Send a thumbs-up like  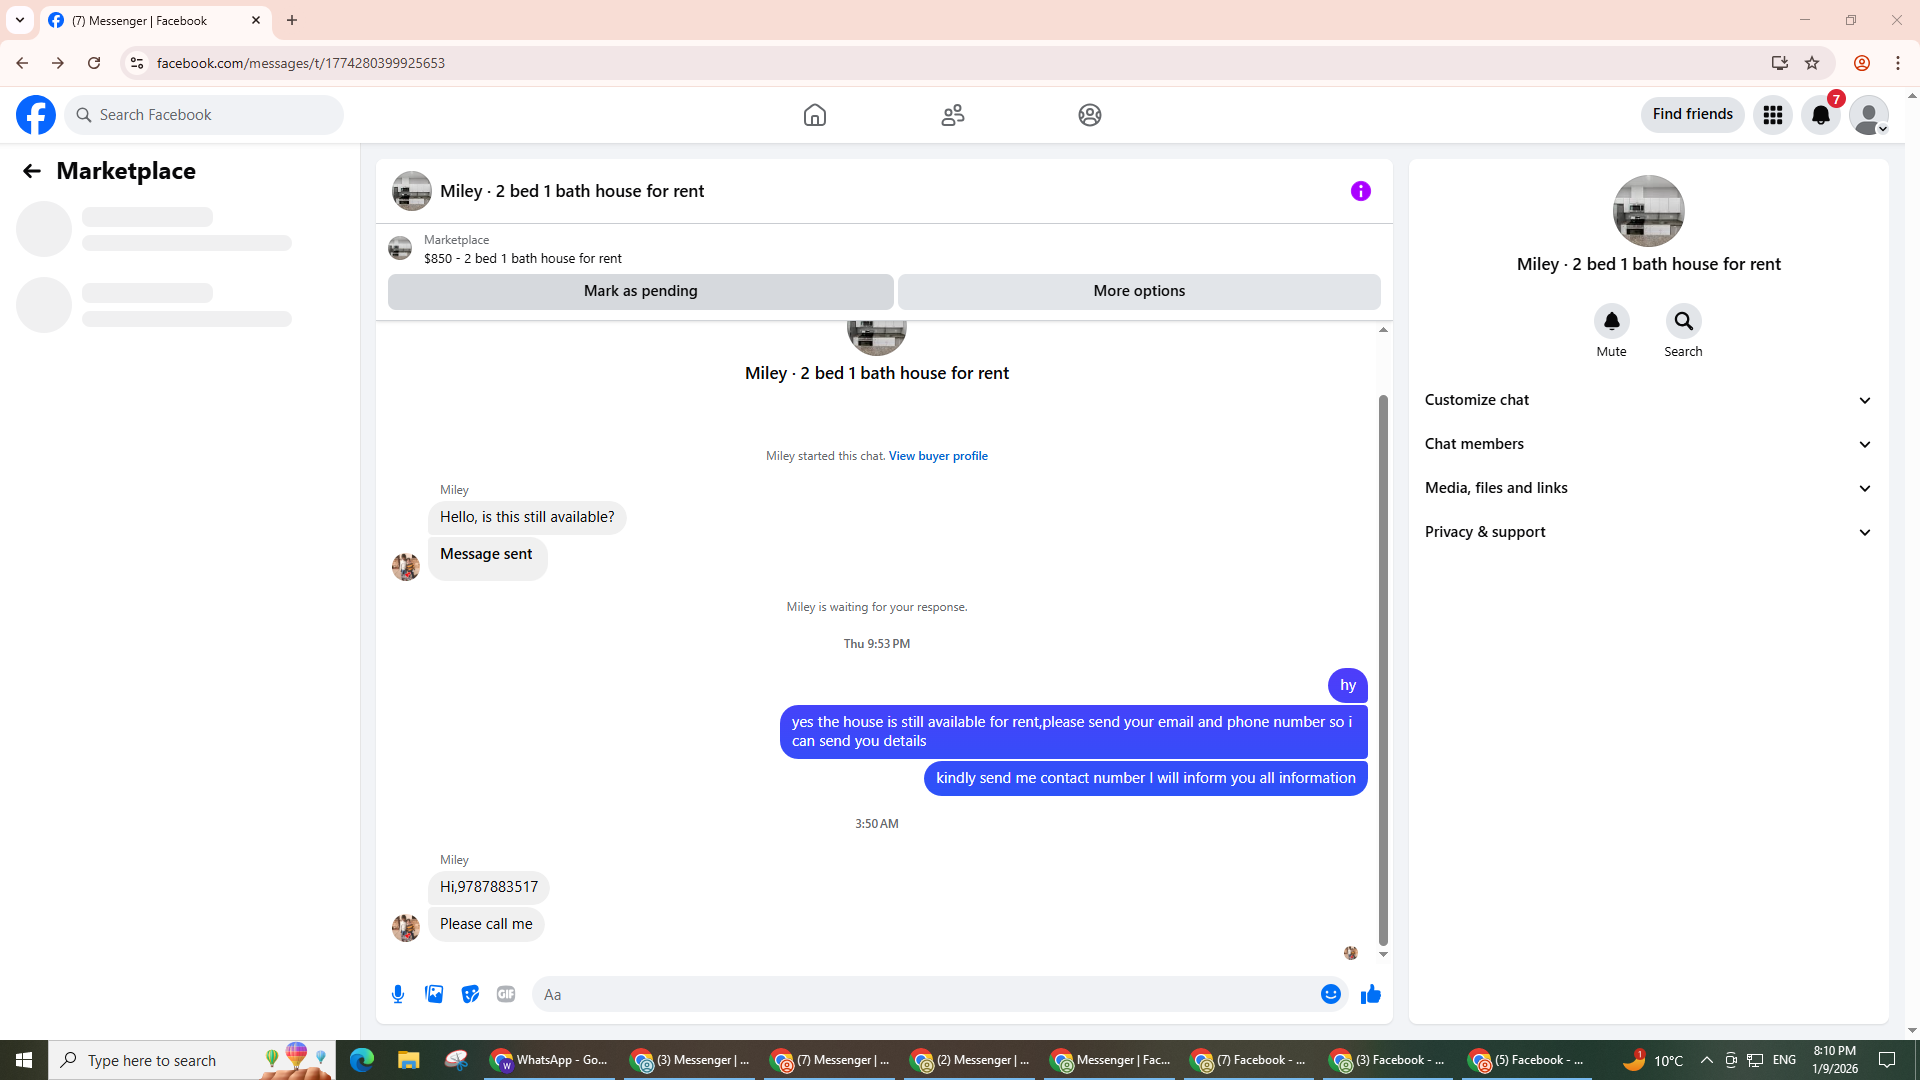click(1370, 994)
